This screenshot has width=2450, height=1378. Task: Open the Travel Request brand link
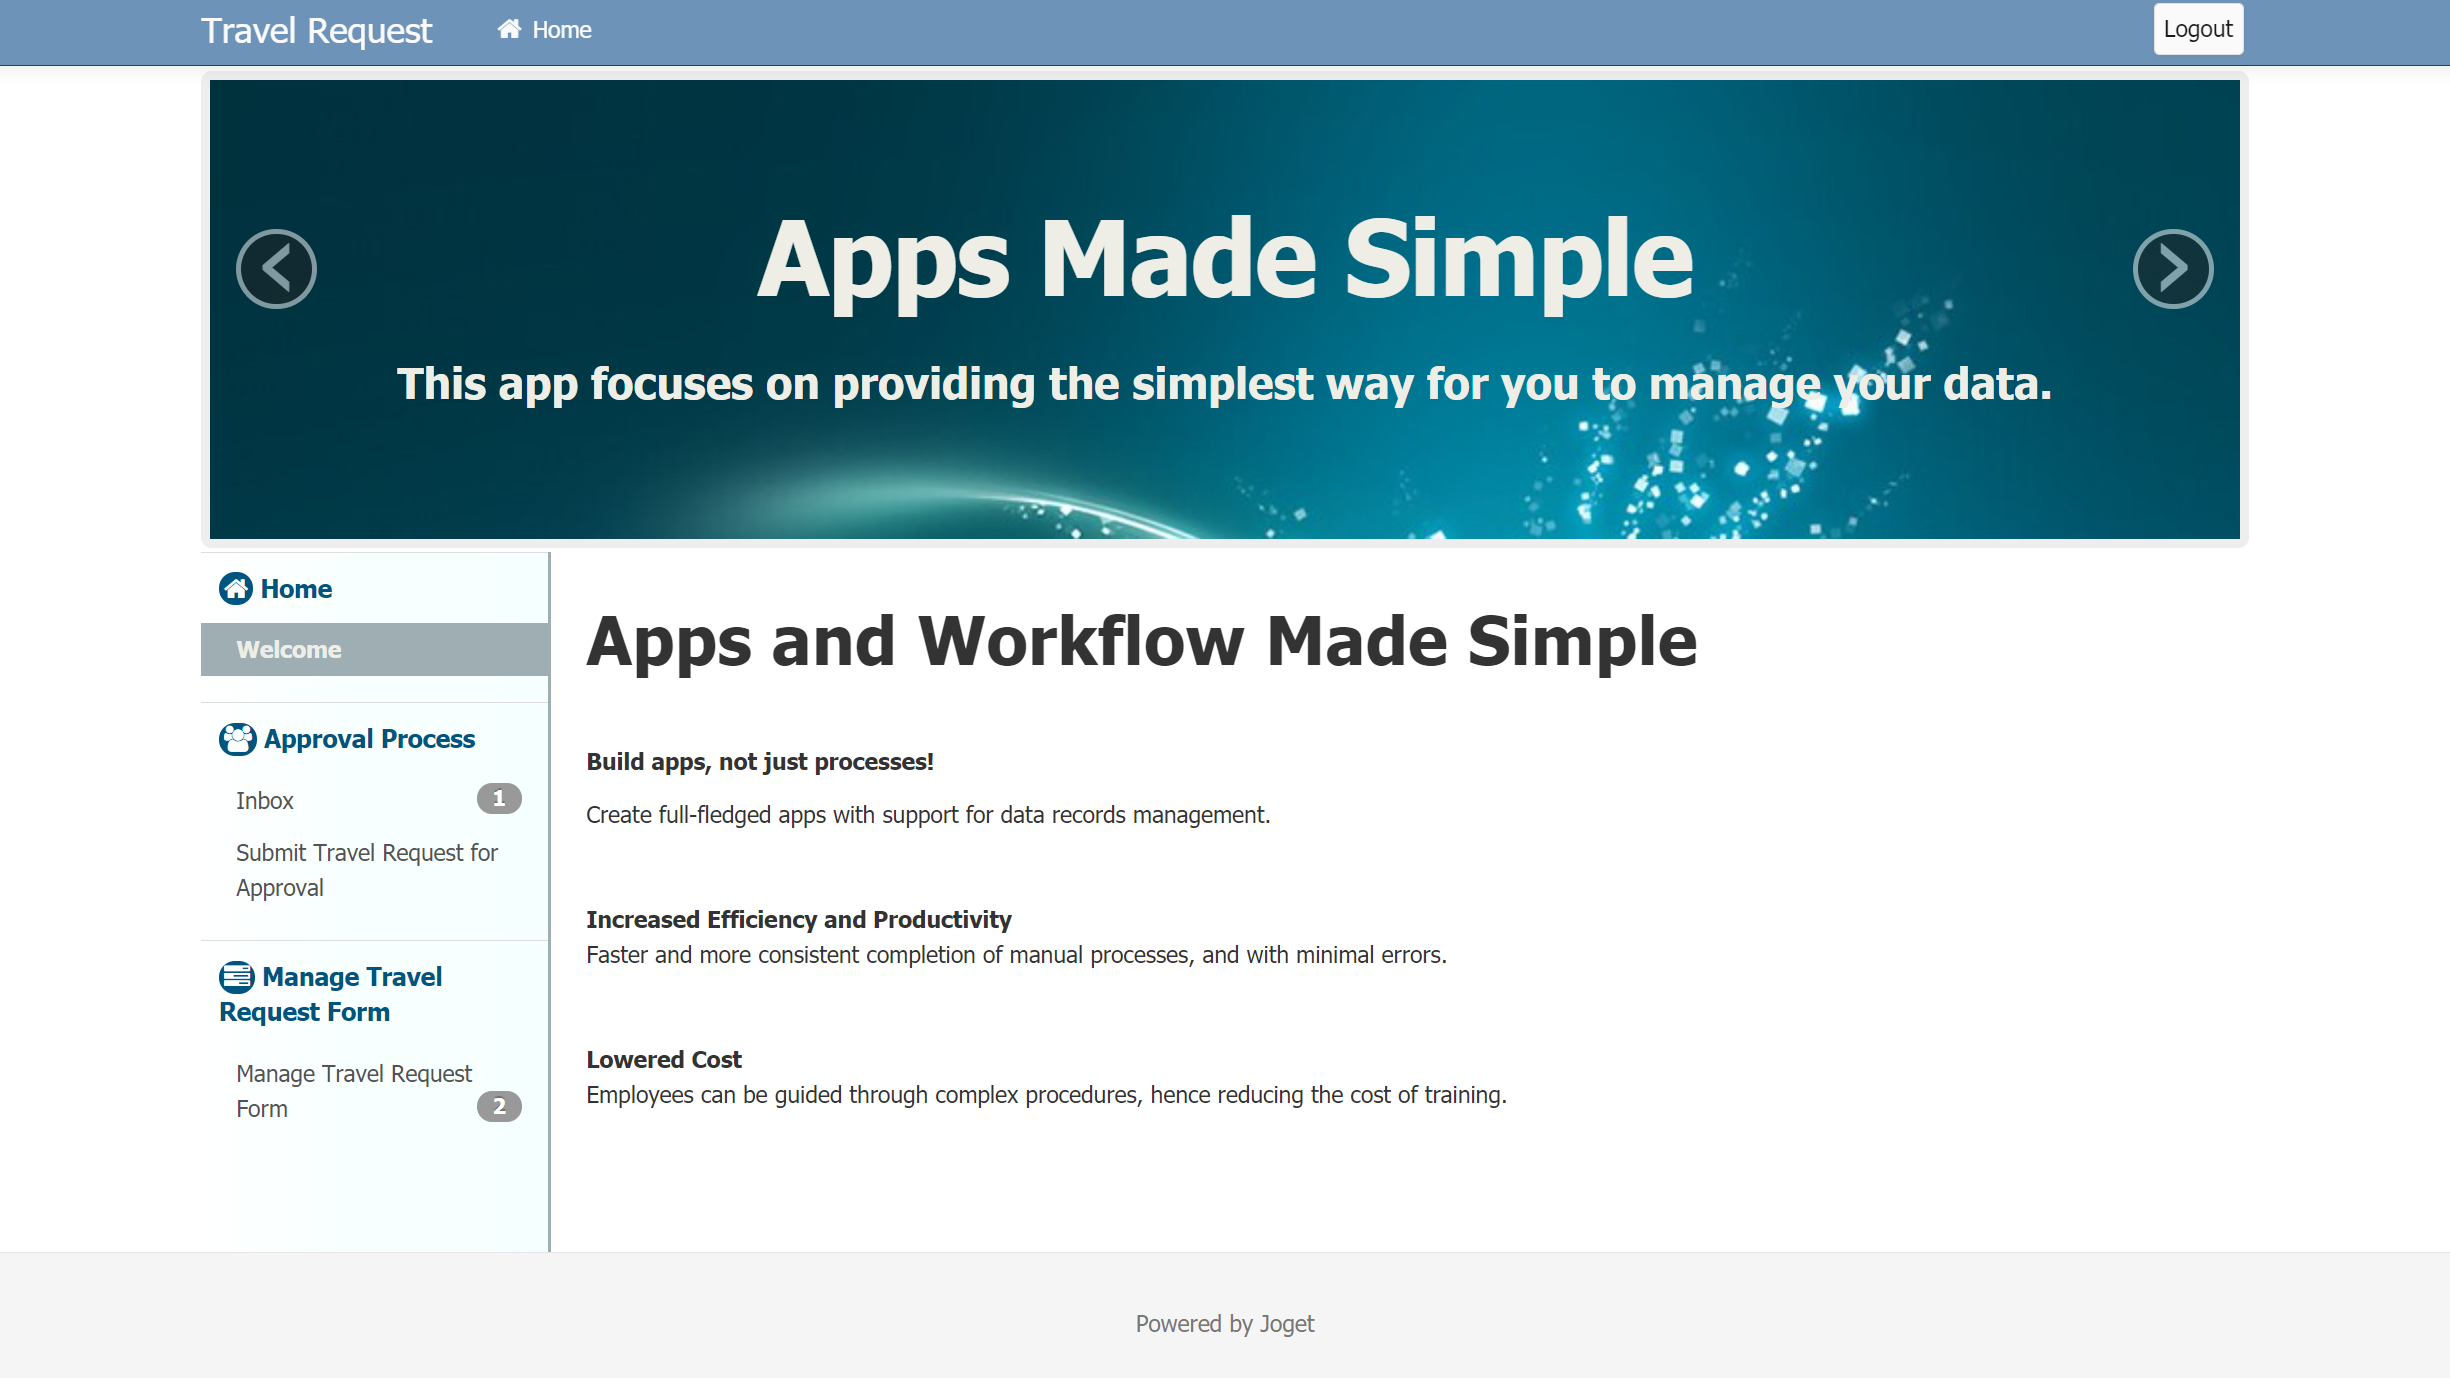316,31
